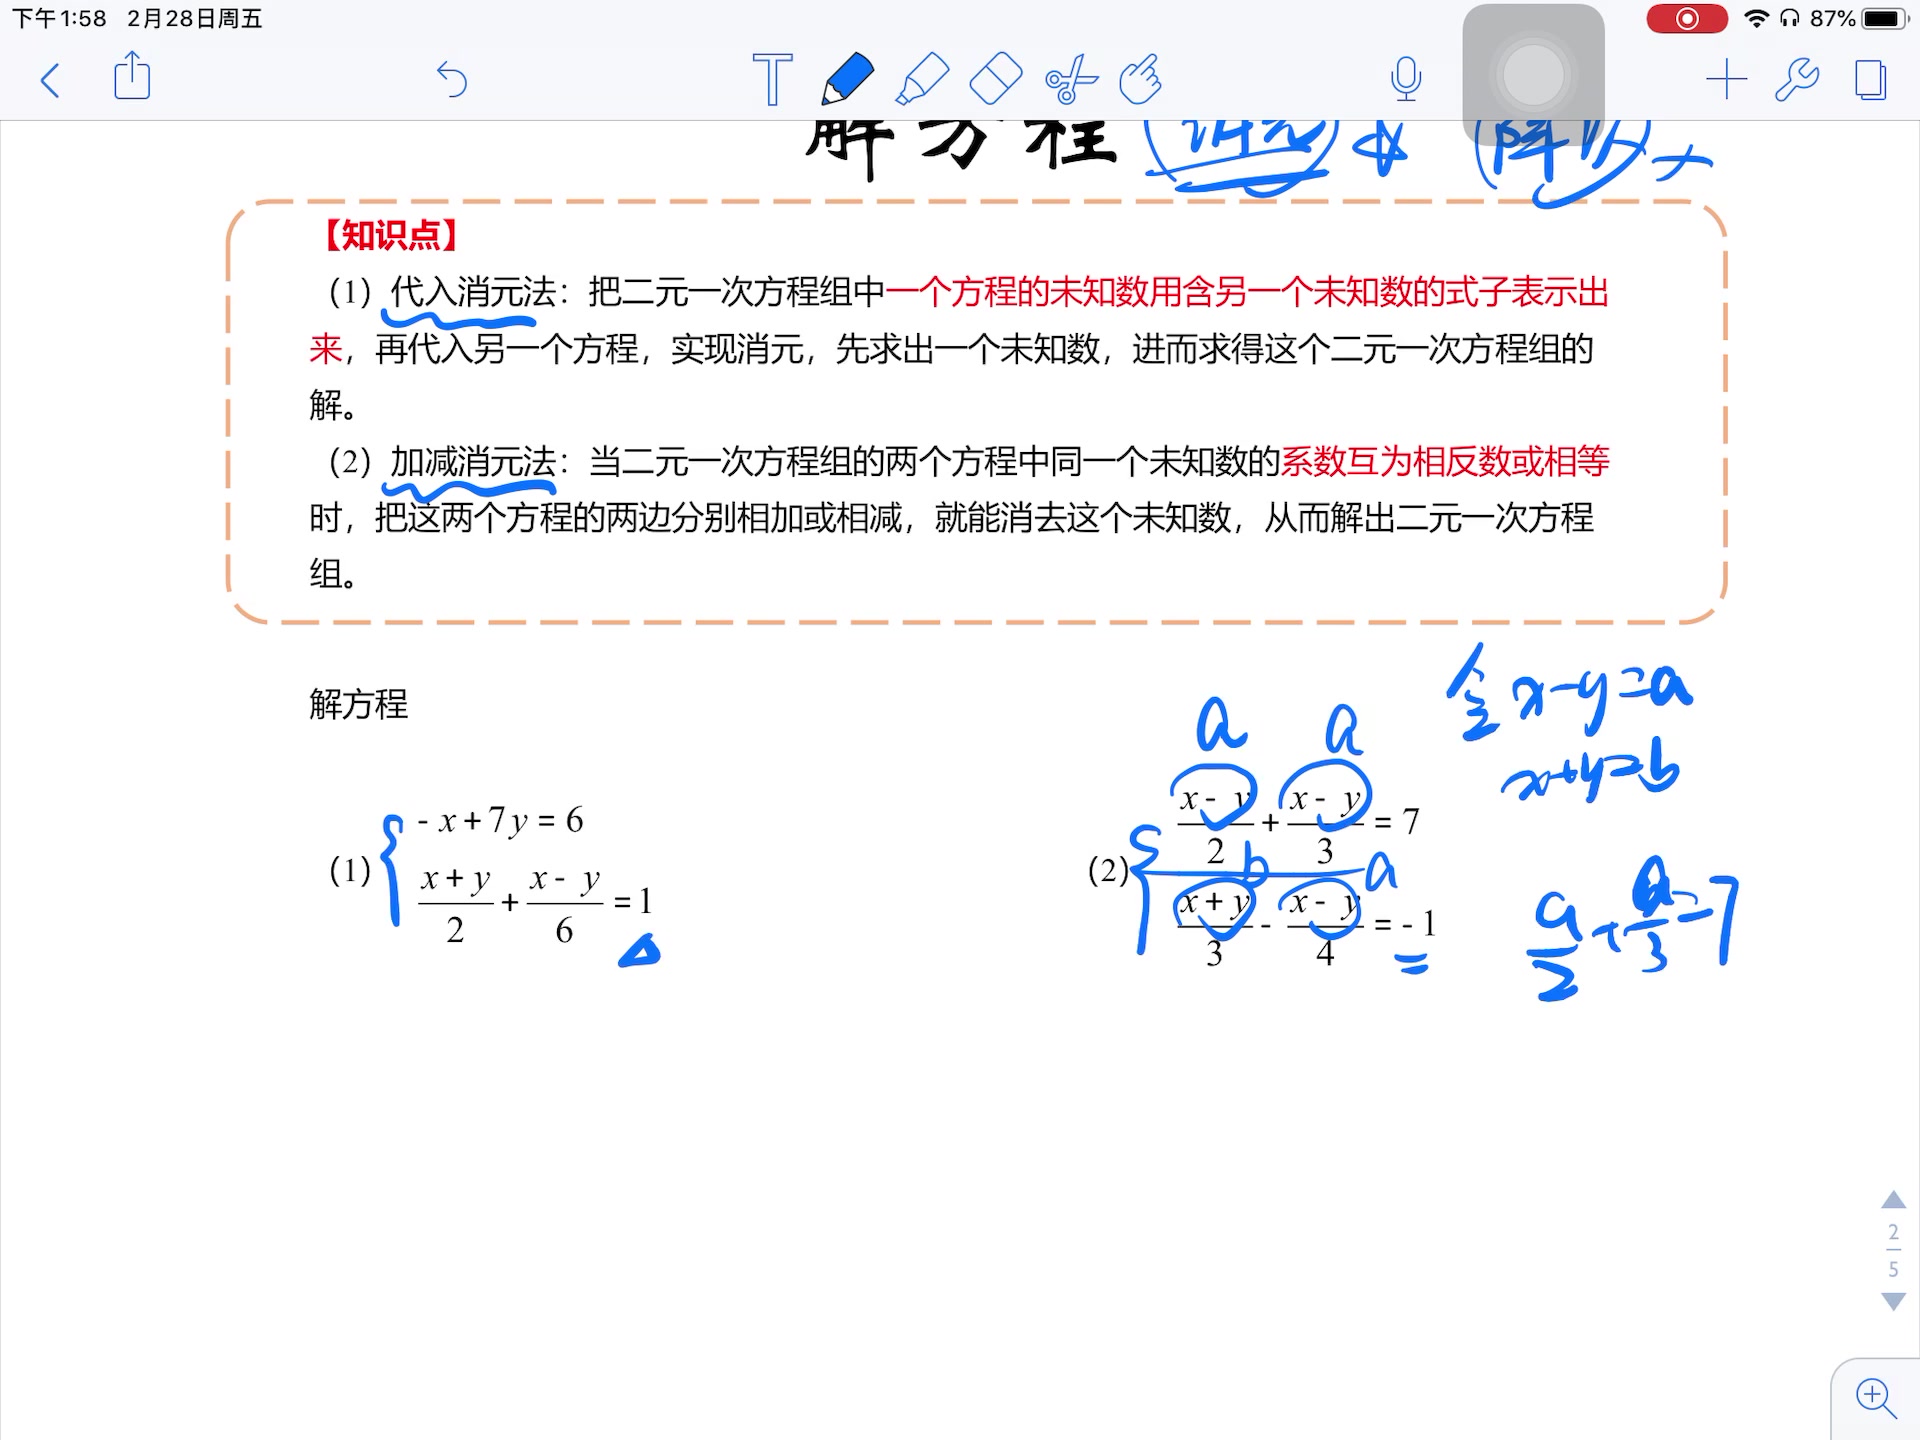
Task: Activate the Eraser tool
Action: click(x=995, y=80)
